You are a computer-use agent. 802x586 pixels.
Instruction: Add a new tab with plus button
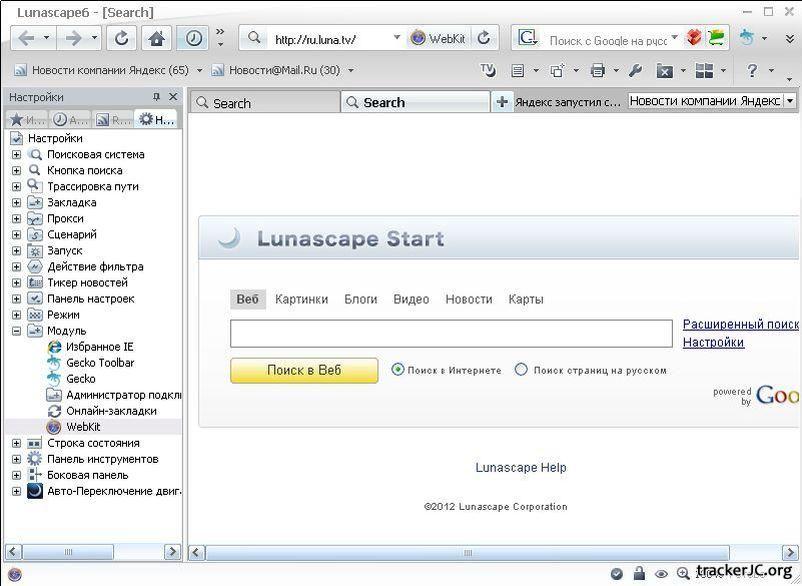(x=502, y=102)
